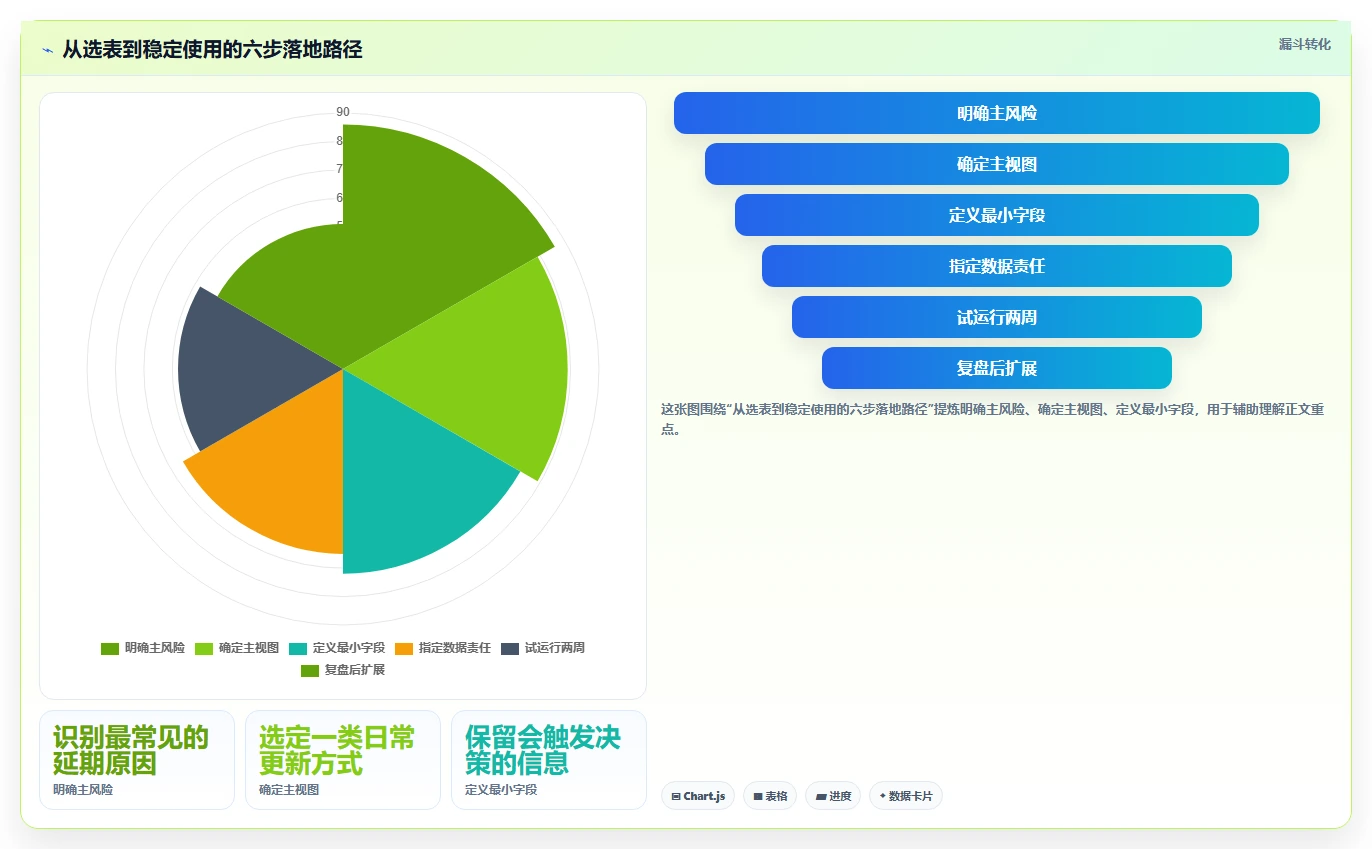Toggle the 指定数据责任 legend entry
The image size is (1372, 849).
click(443, 648)
